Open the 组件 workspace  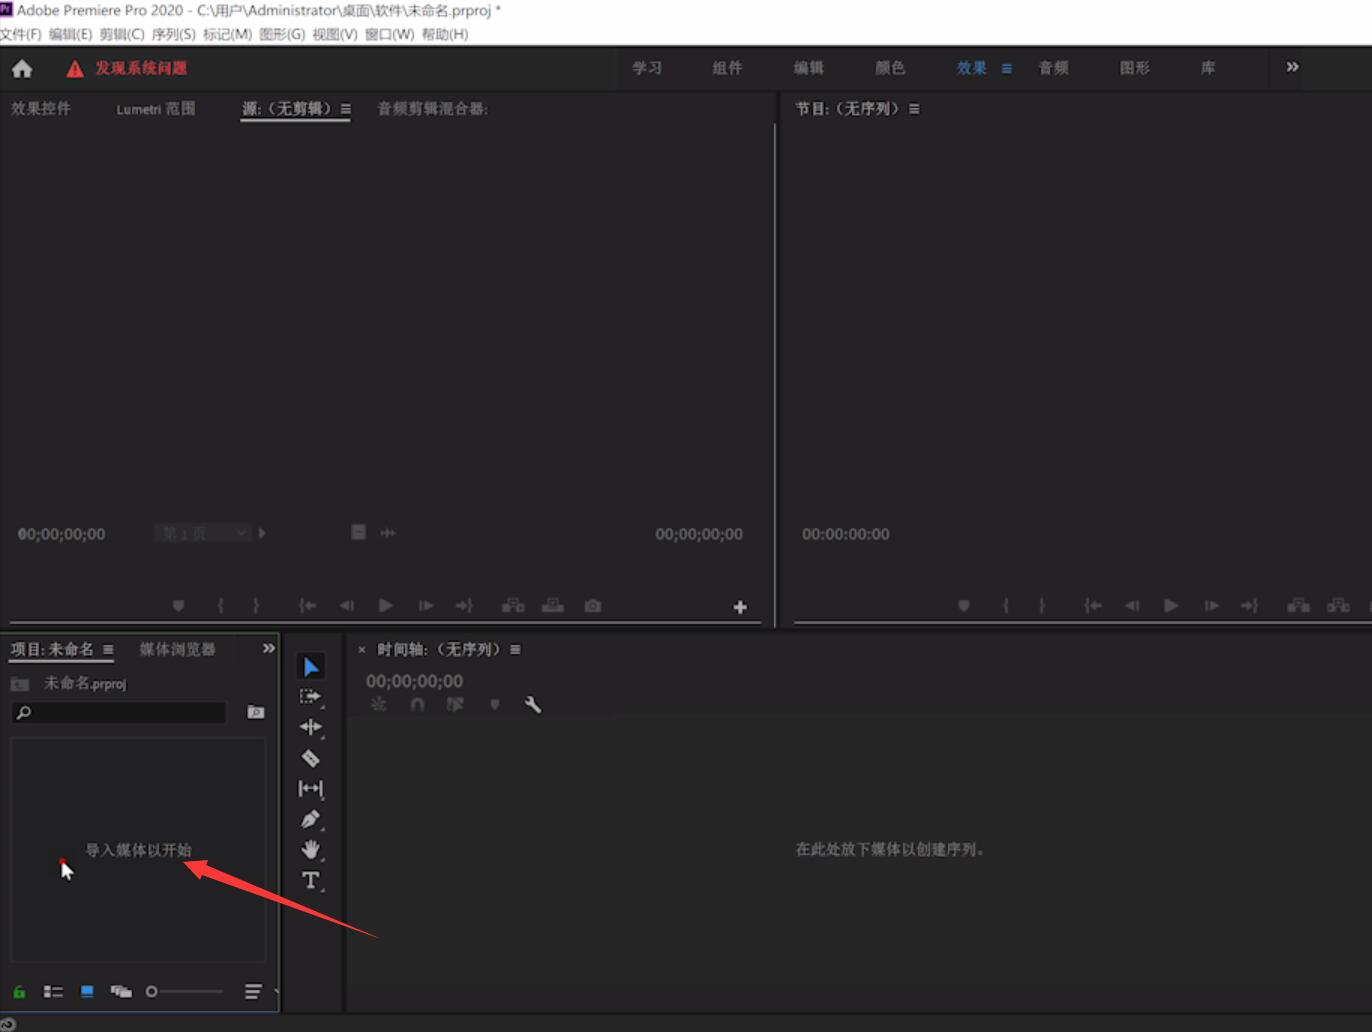coord(727,68)
